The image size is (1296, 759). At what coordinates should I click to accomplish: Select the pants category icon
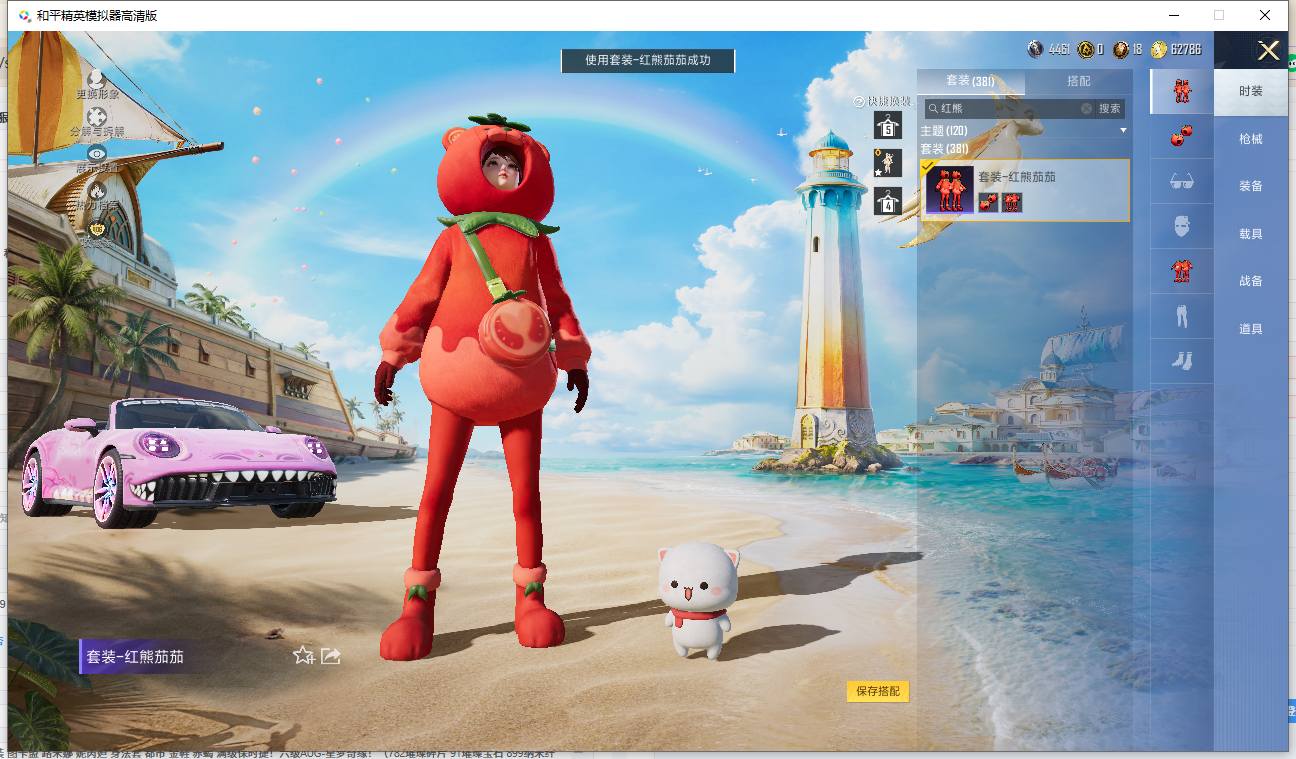pos(1181,316)
